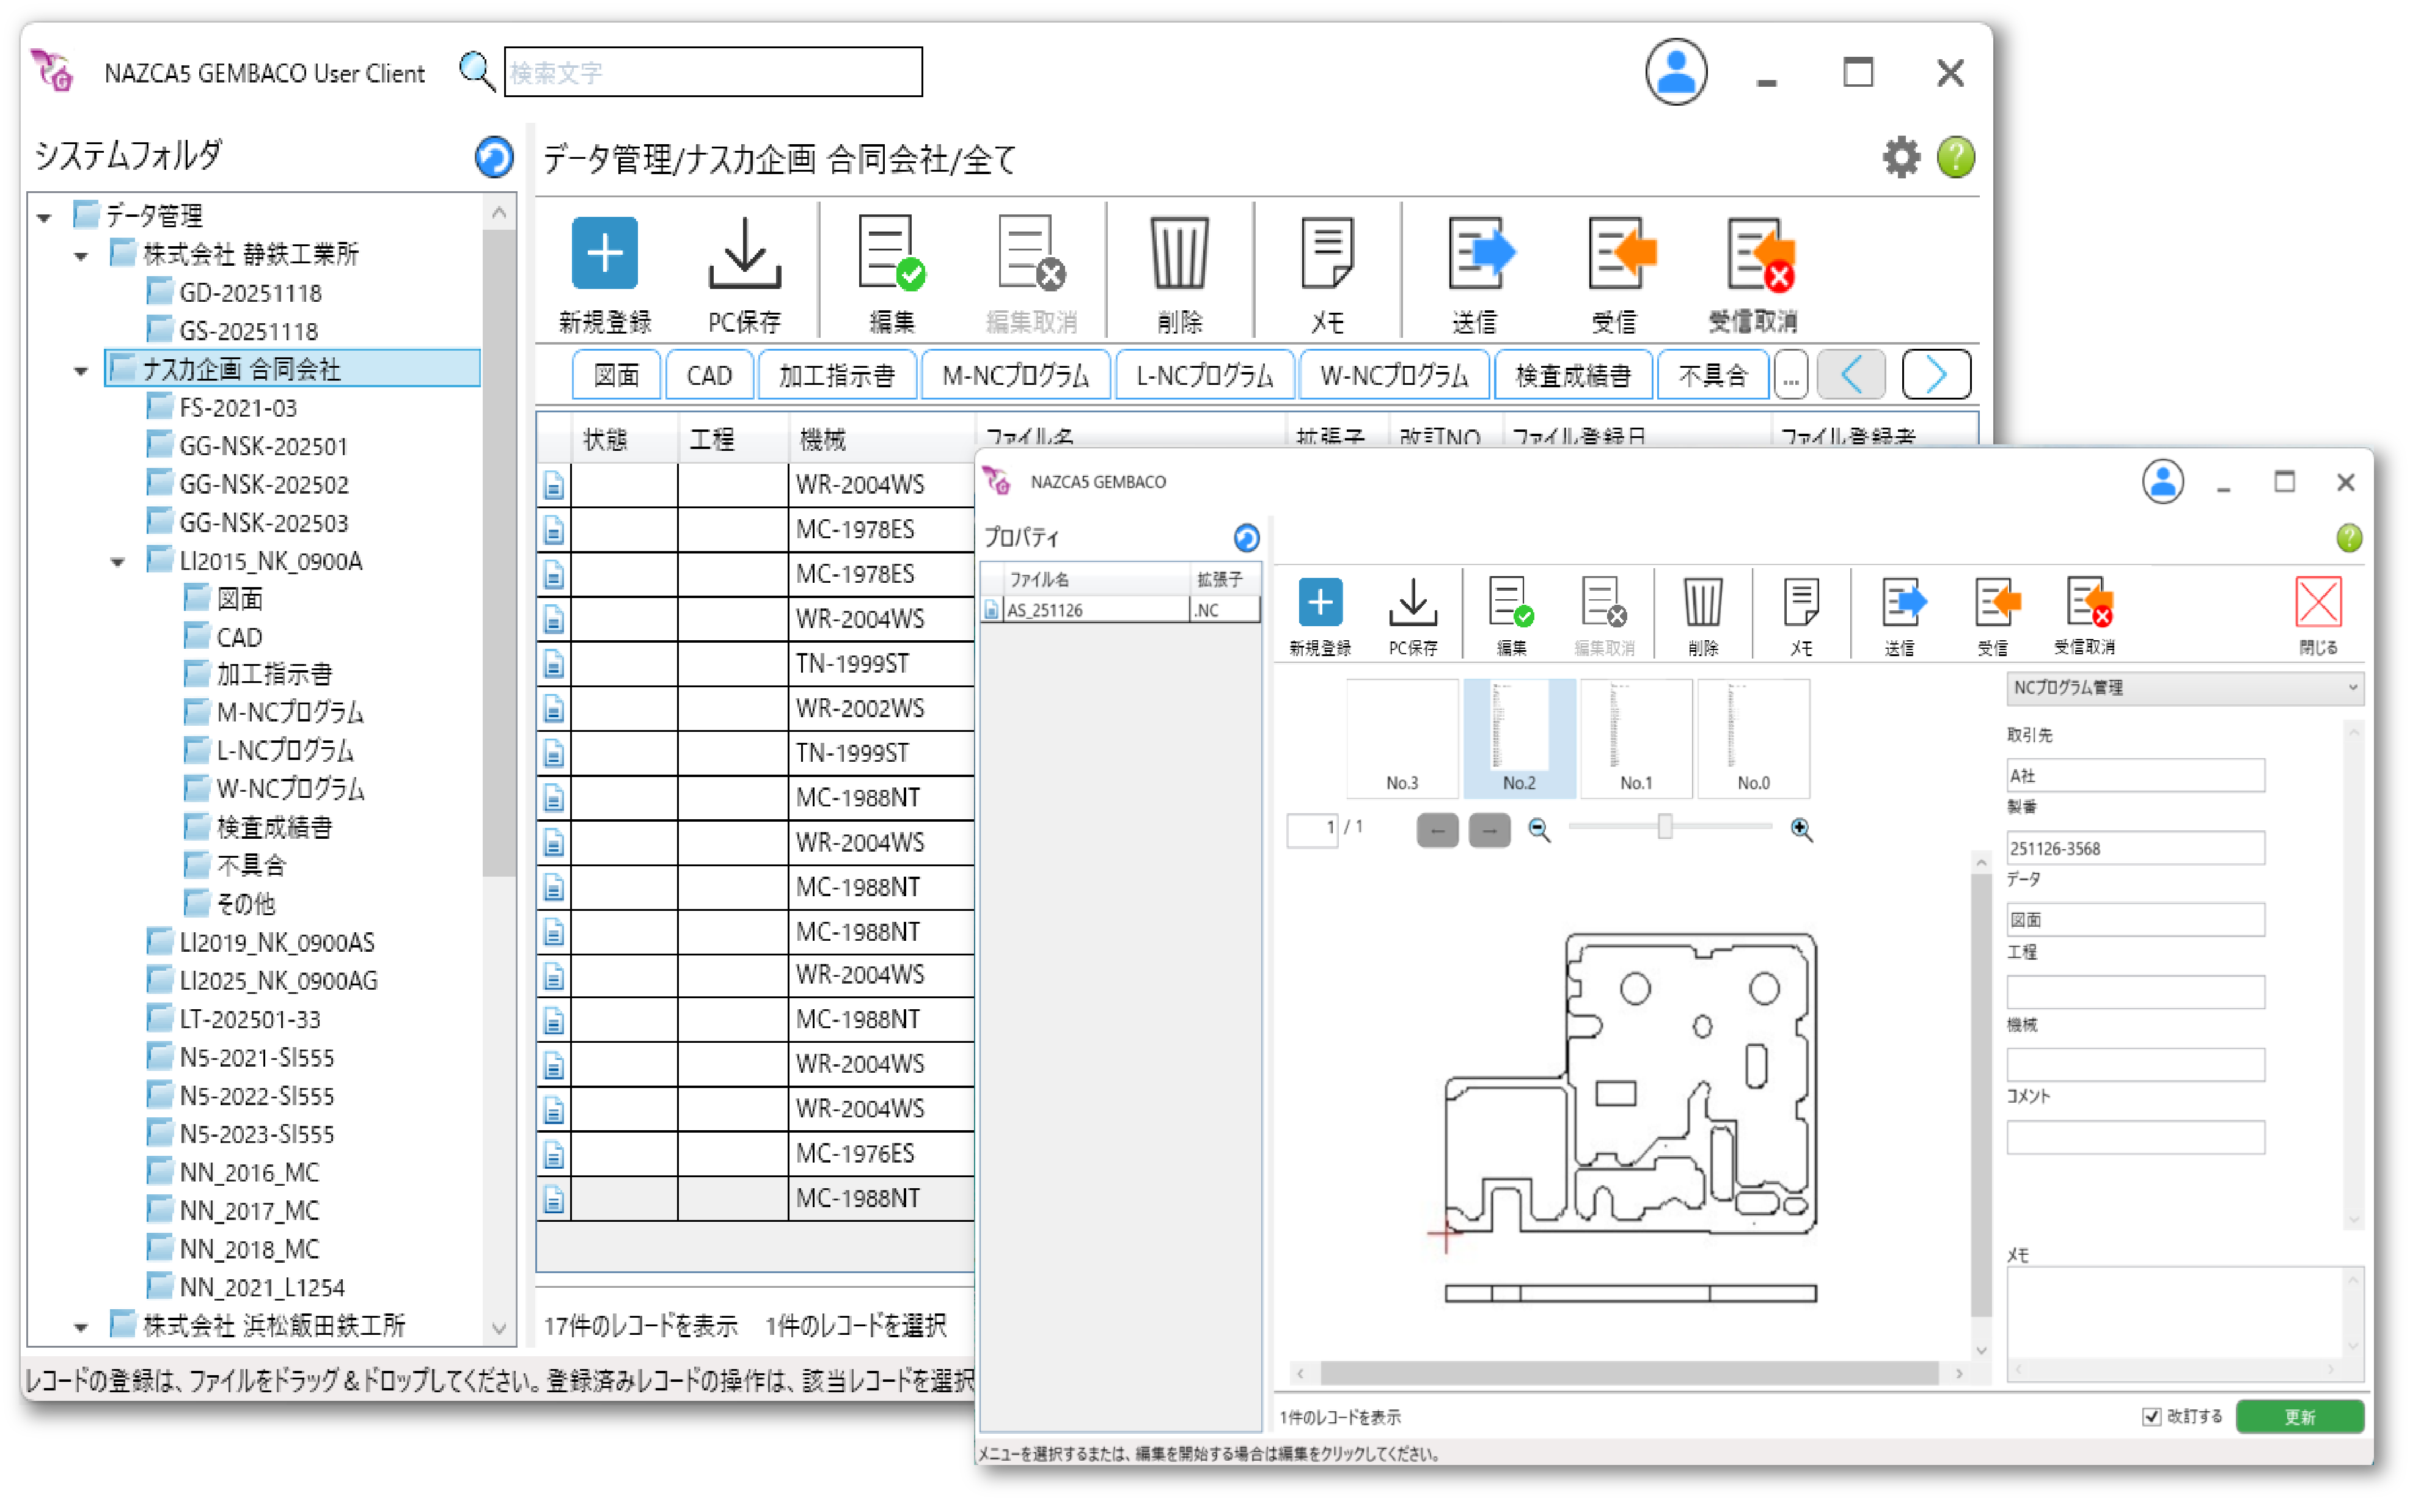Screen dimensions: 2421x1512
Task: Click the 受信取消 icon in main toolbar
Action: pos(1760,253)
